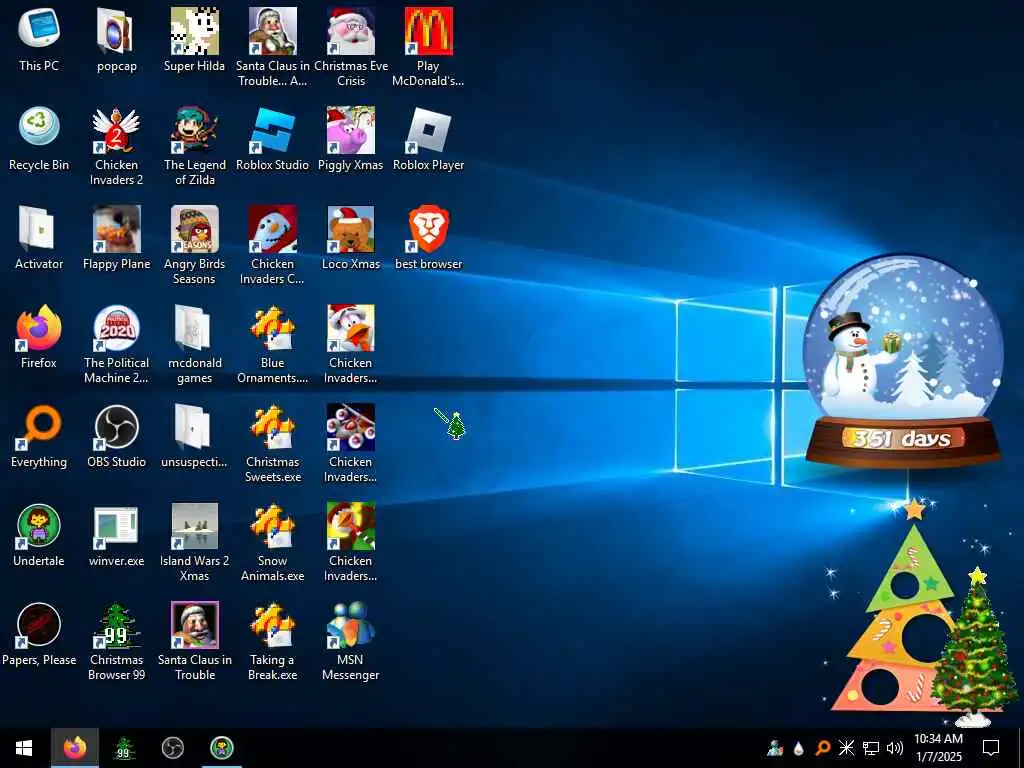This screenshot has height=768, width=1024.
Task: Open Papers, Please game
Action: tap(39, 633)
